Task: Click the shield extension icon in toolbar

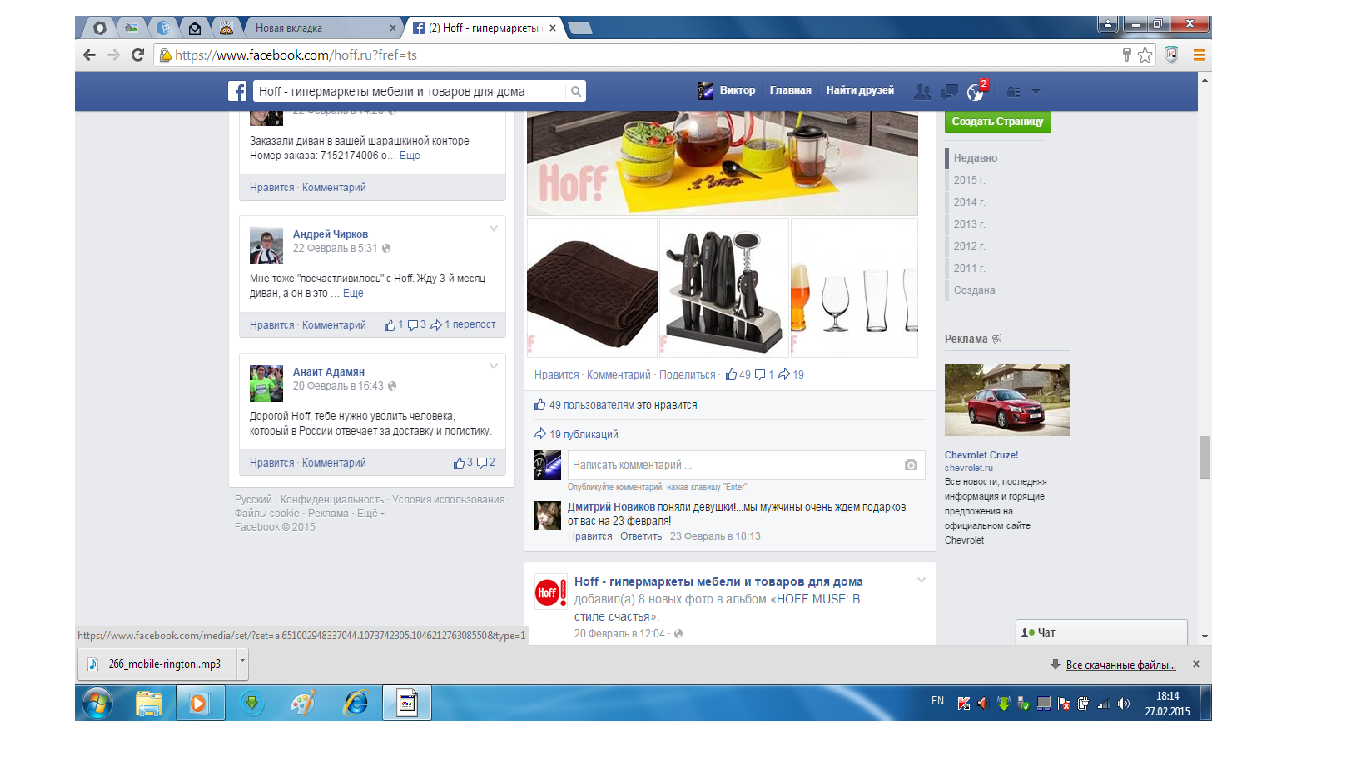Action: [1172, 55]
